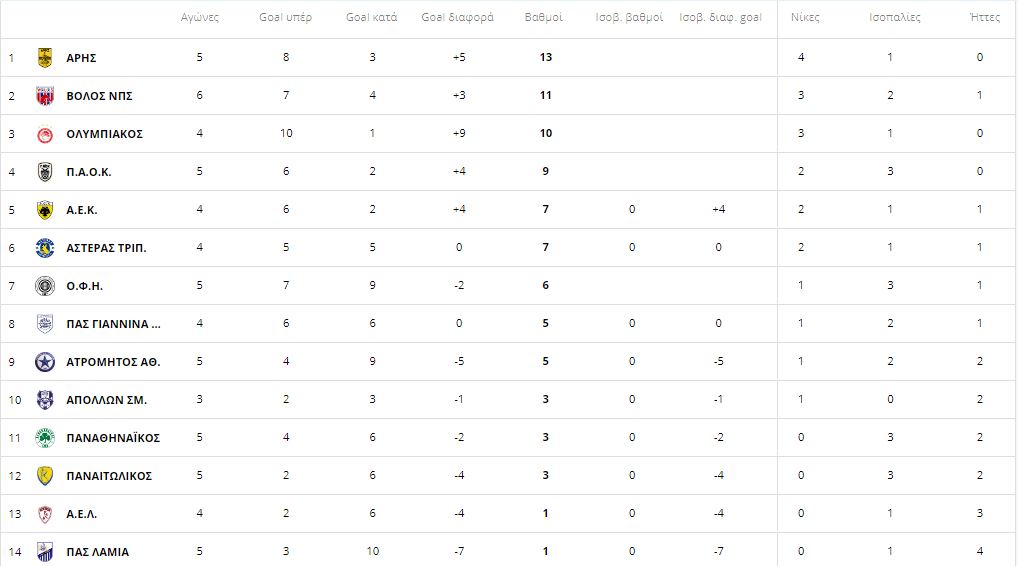
Task: Click the Α.Ε.Κ. yellow eagle crest
Action: 45,210
